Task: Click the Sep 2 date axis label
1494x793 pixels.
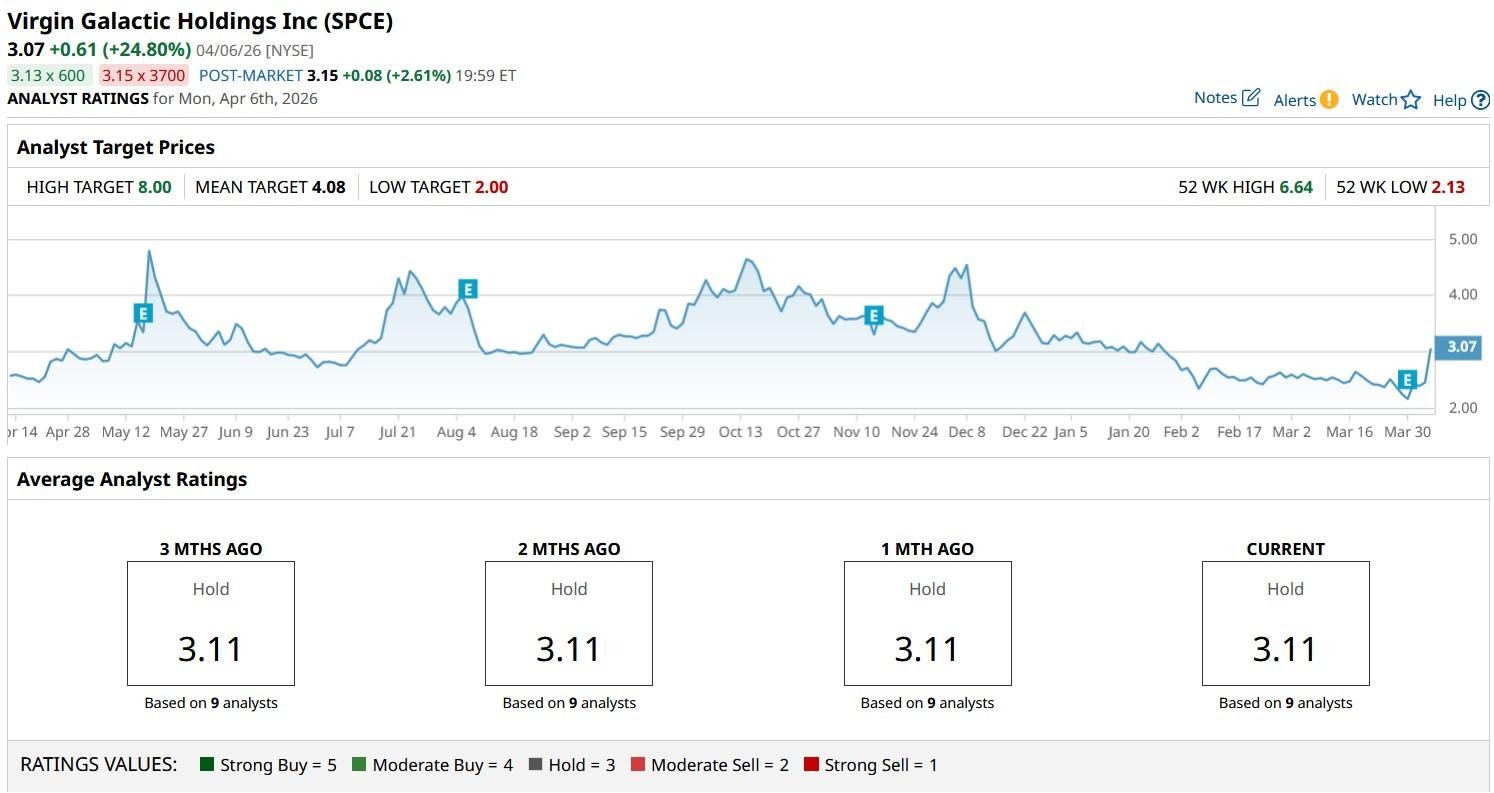Action: point(572,432)
